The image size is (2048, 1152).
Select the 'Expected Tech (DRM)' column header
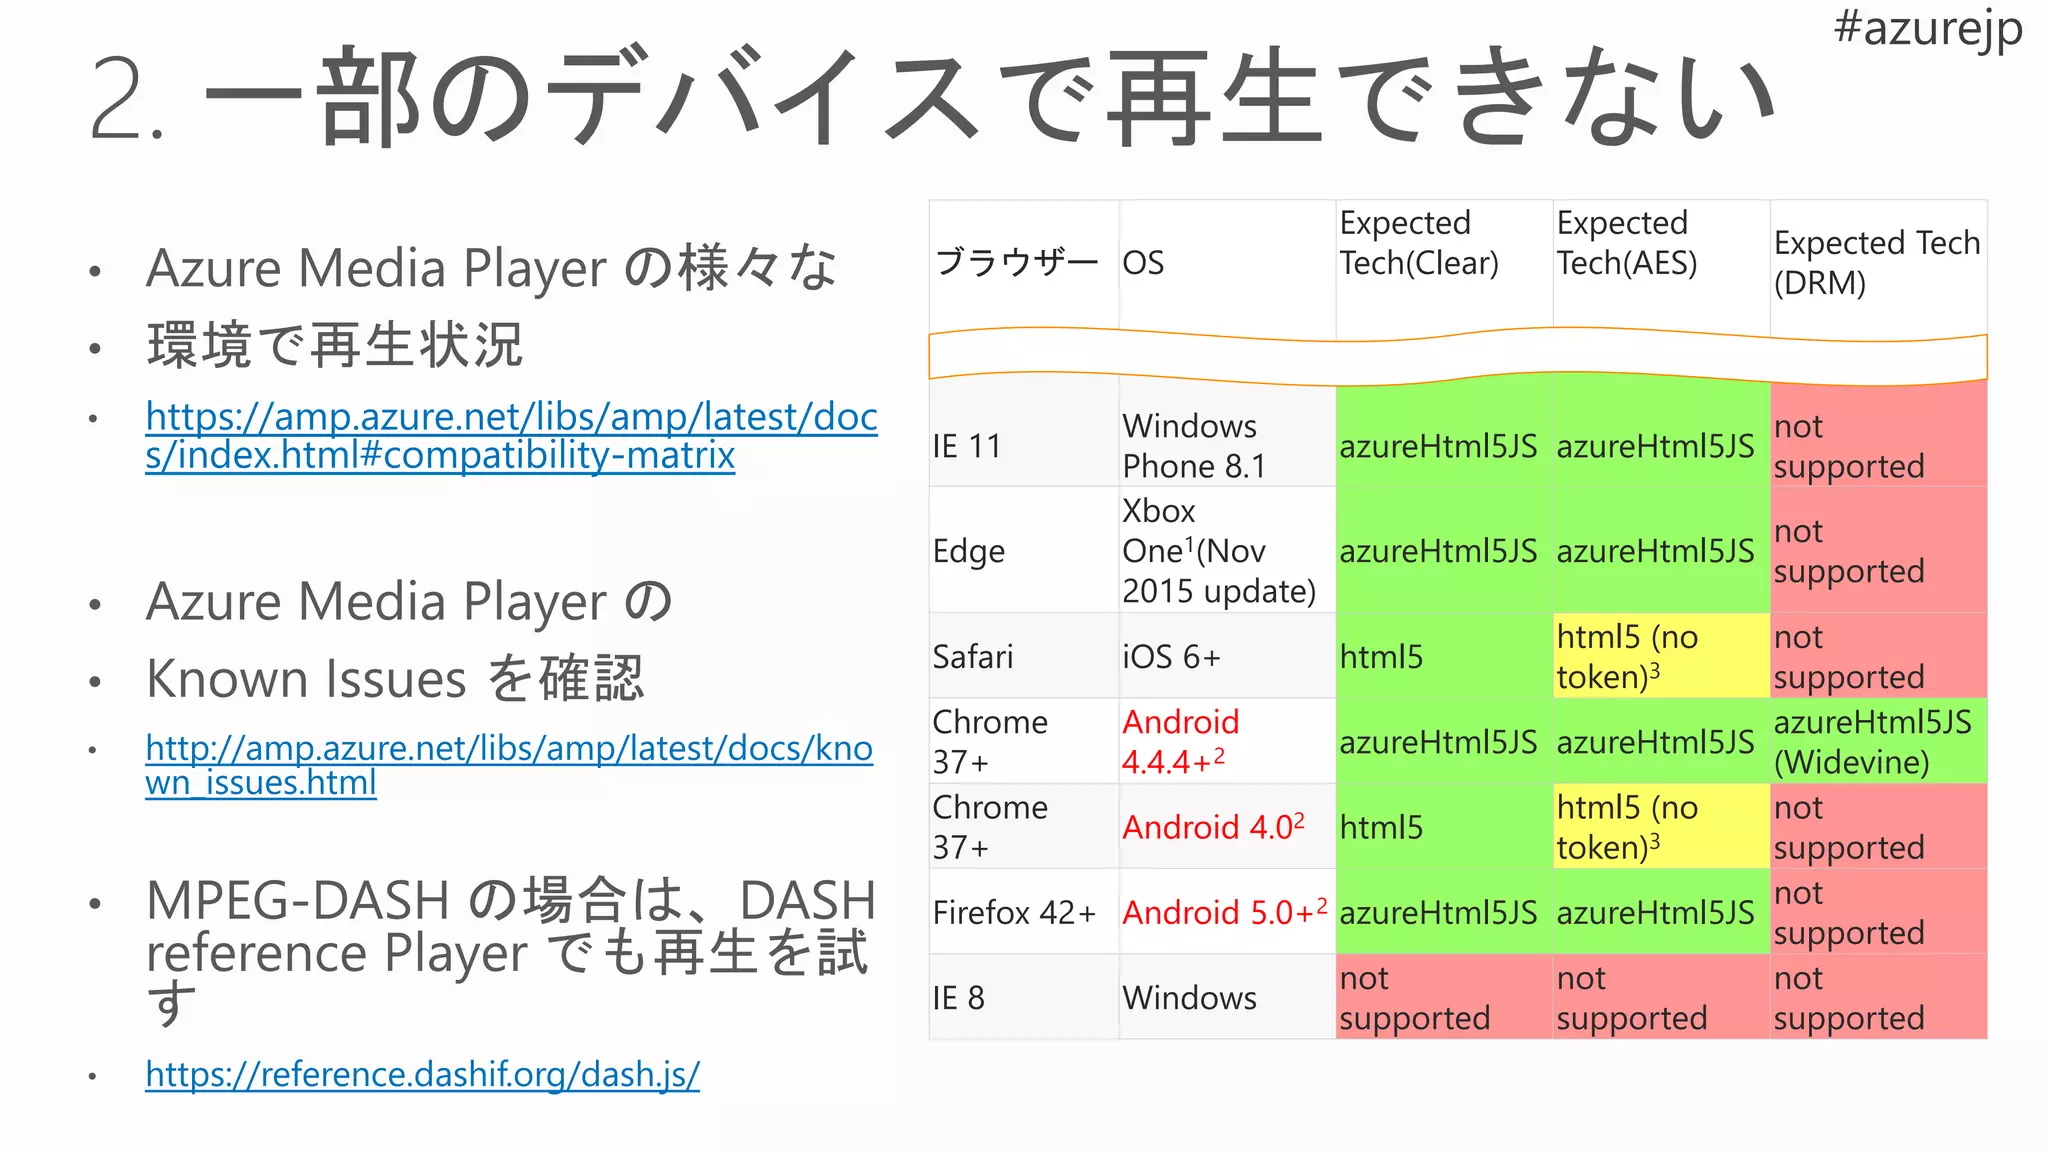pos(1878,263)
